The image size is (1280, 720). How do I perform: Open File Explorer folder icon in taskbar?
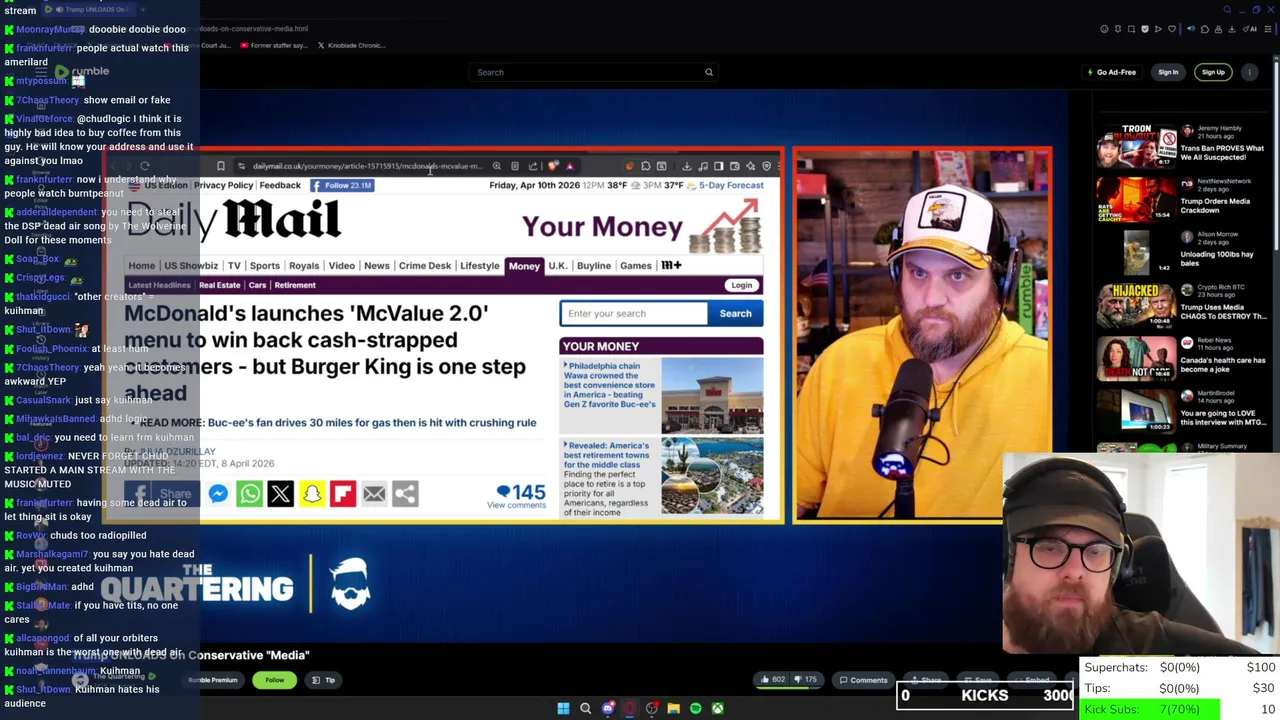pyautogui.click(x=674, y=708)
